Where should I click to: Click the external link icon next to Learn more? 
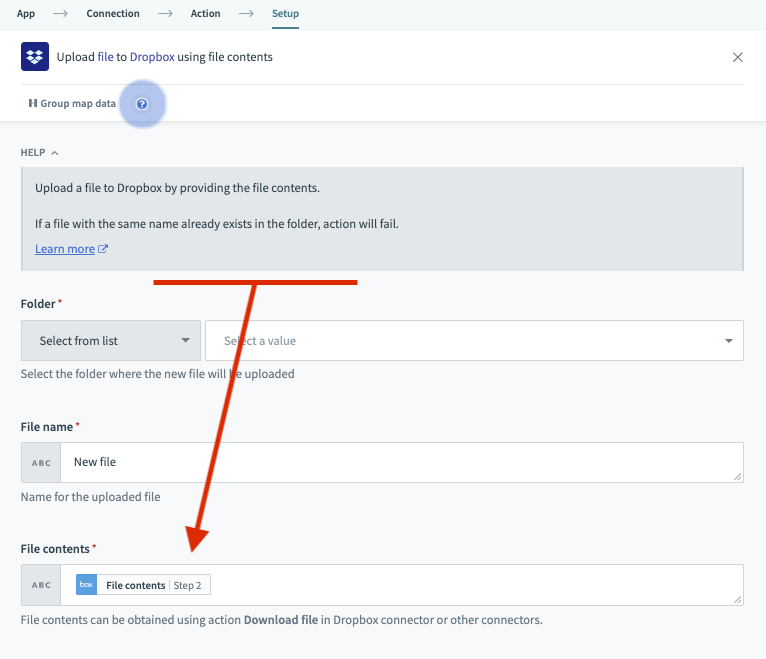103,249
